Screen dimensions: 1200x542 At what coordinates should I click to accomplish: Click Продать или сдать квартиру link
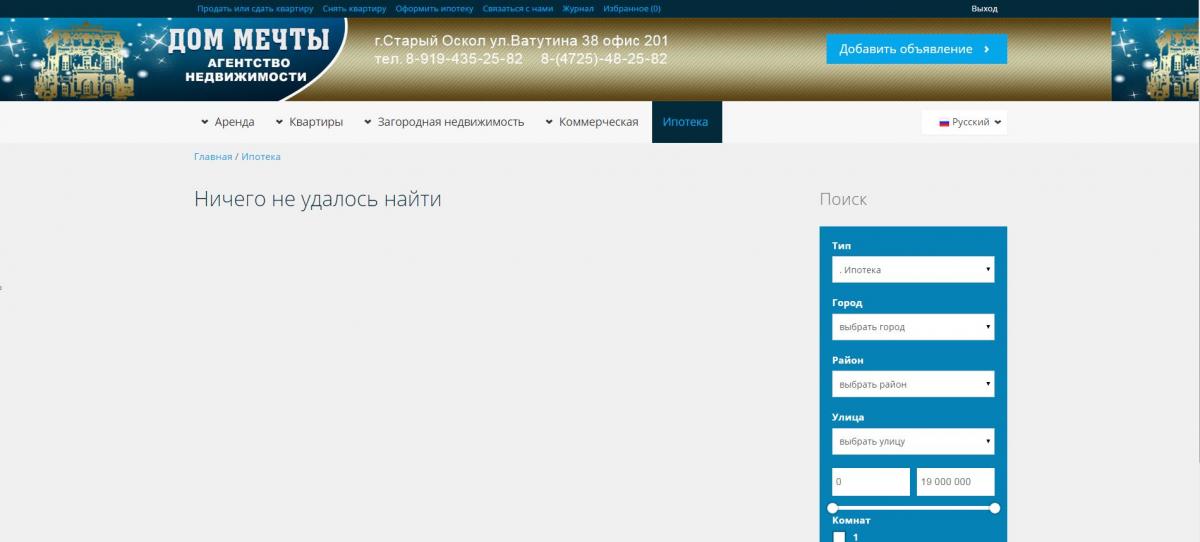pyautogui.click(x=255, y=8)
